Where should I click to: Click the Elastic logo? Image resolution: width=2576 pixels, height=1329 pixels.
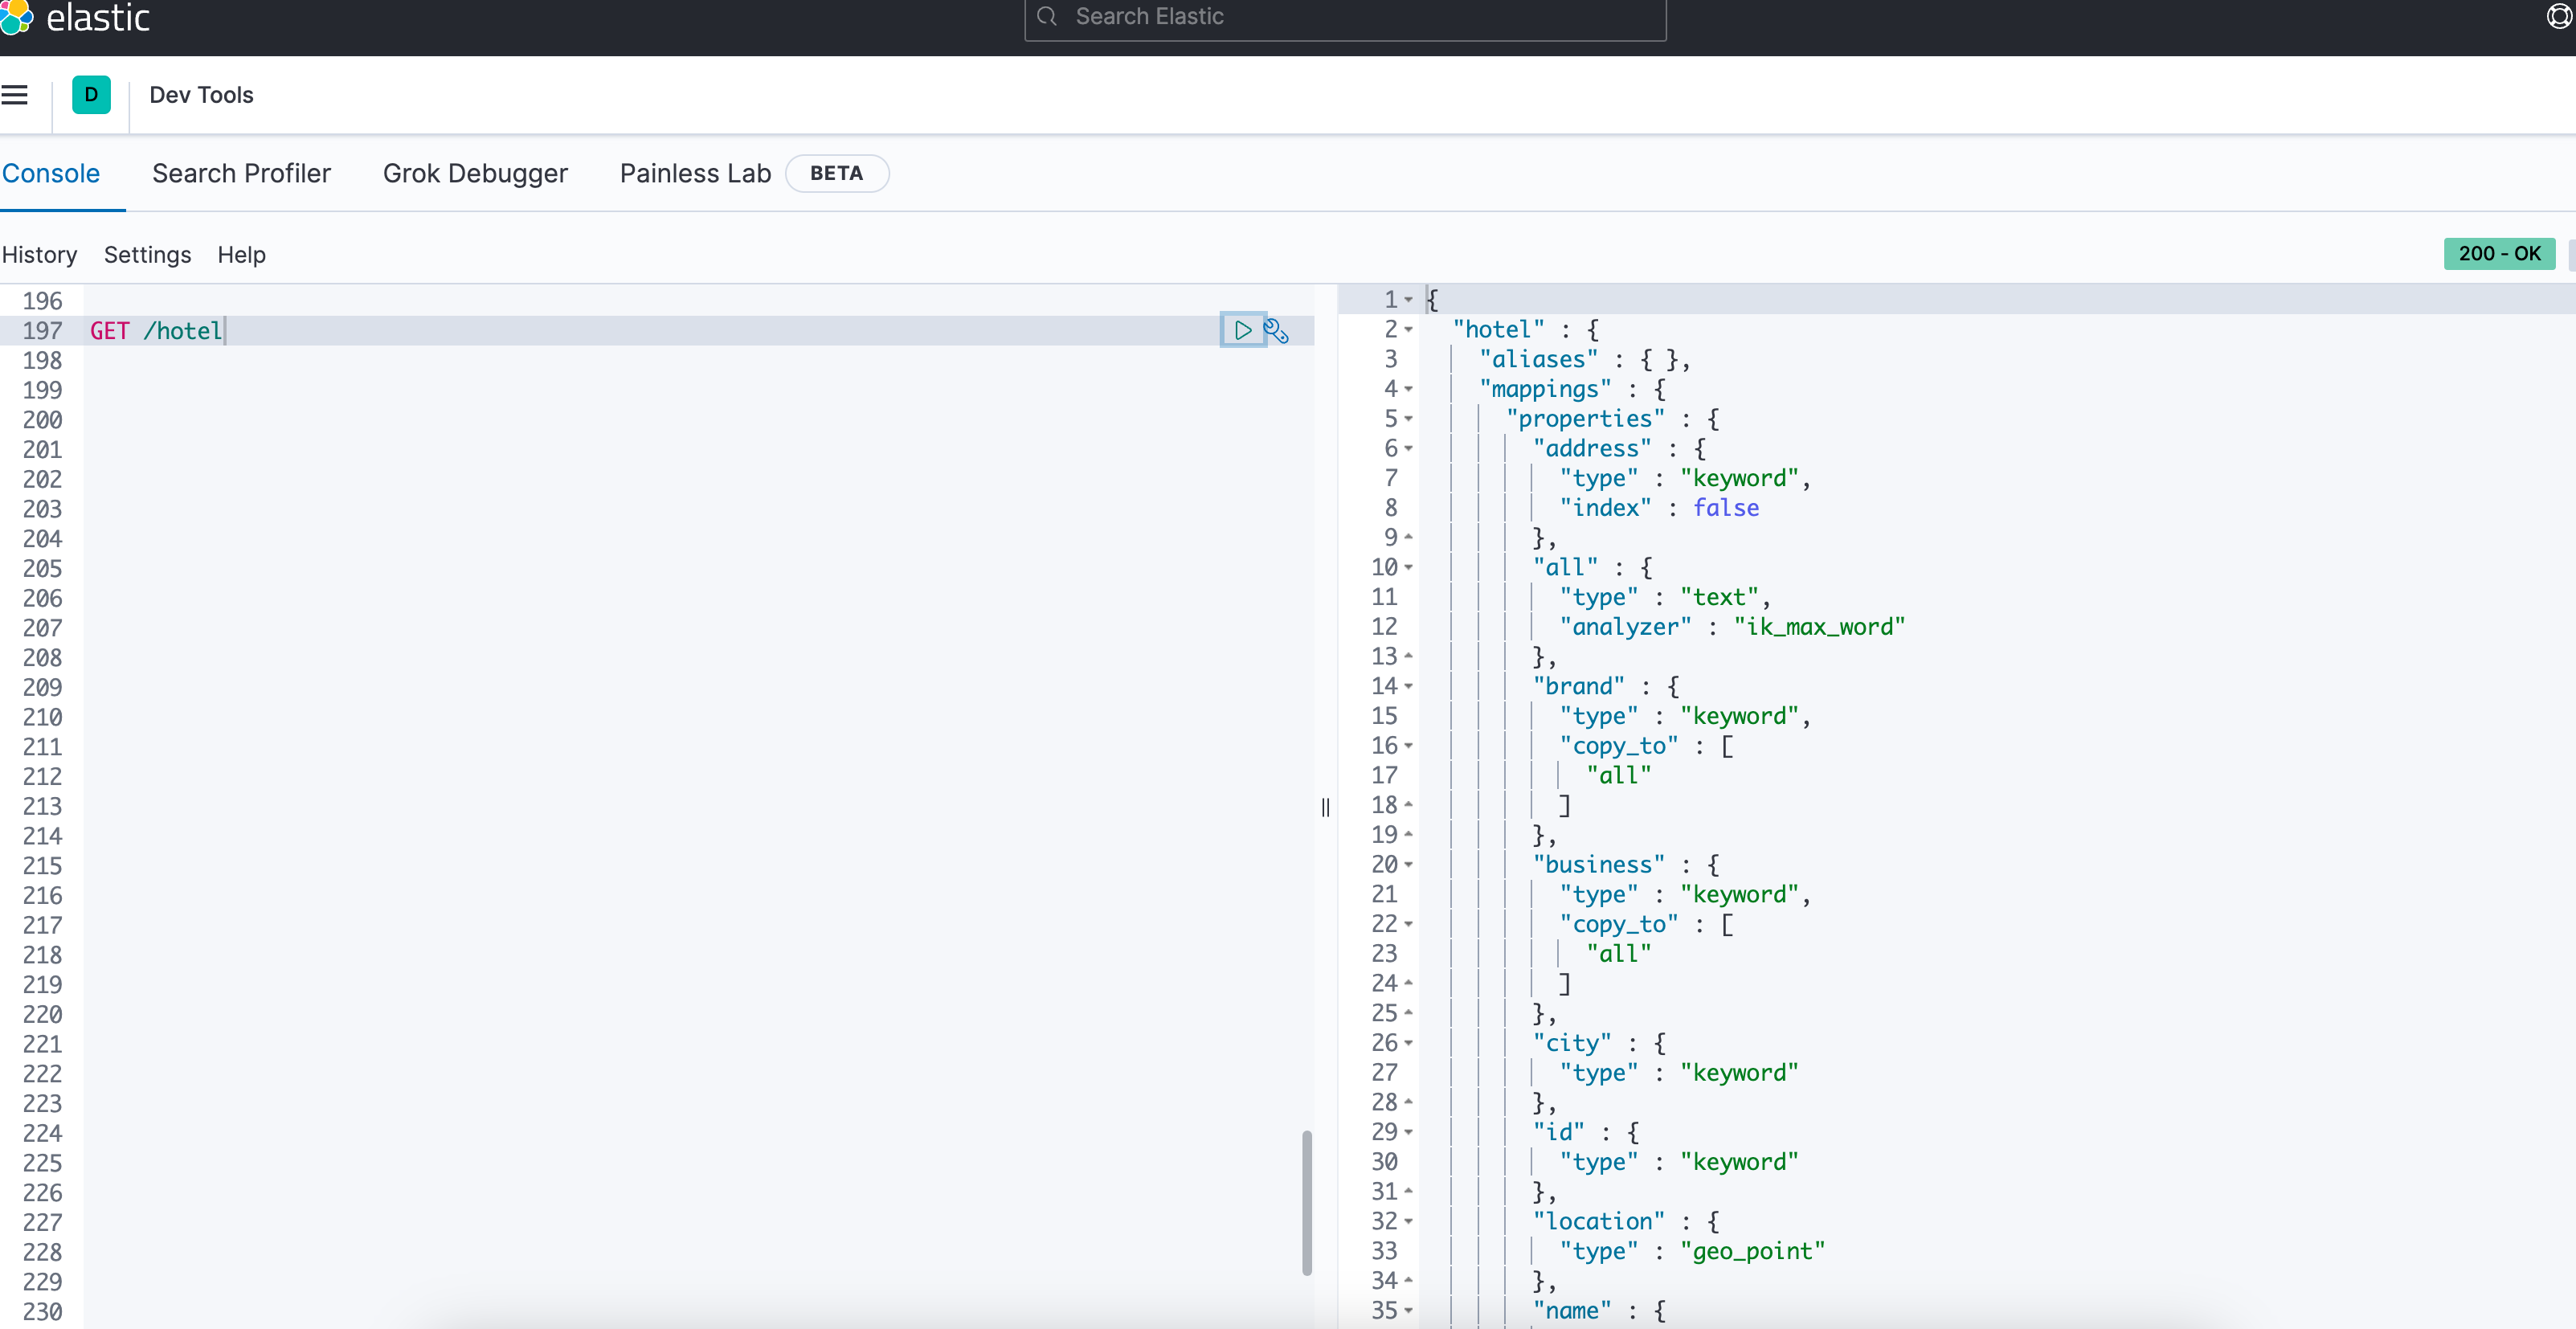76,17
